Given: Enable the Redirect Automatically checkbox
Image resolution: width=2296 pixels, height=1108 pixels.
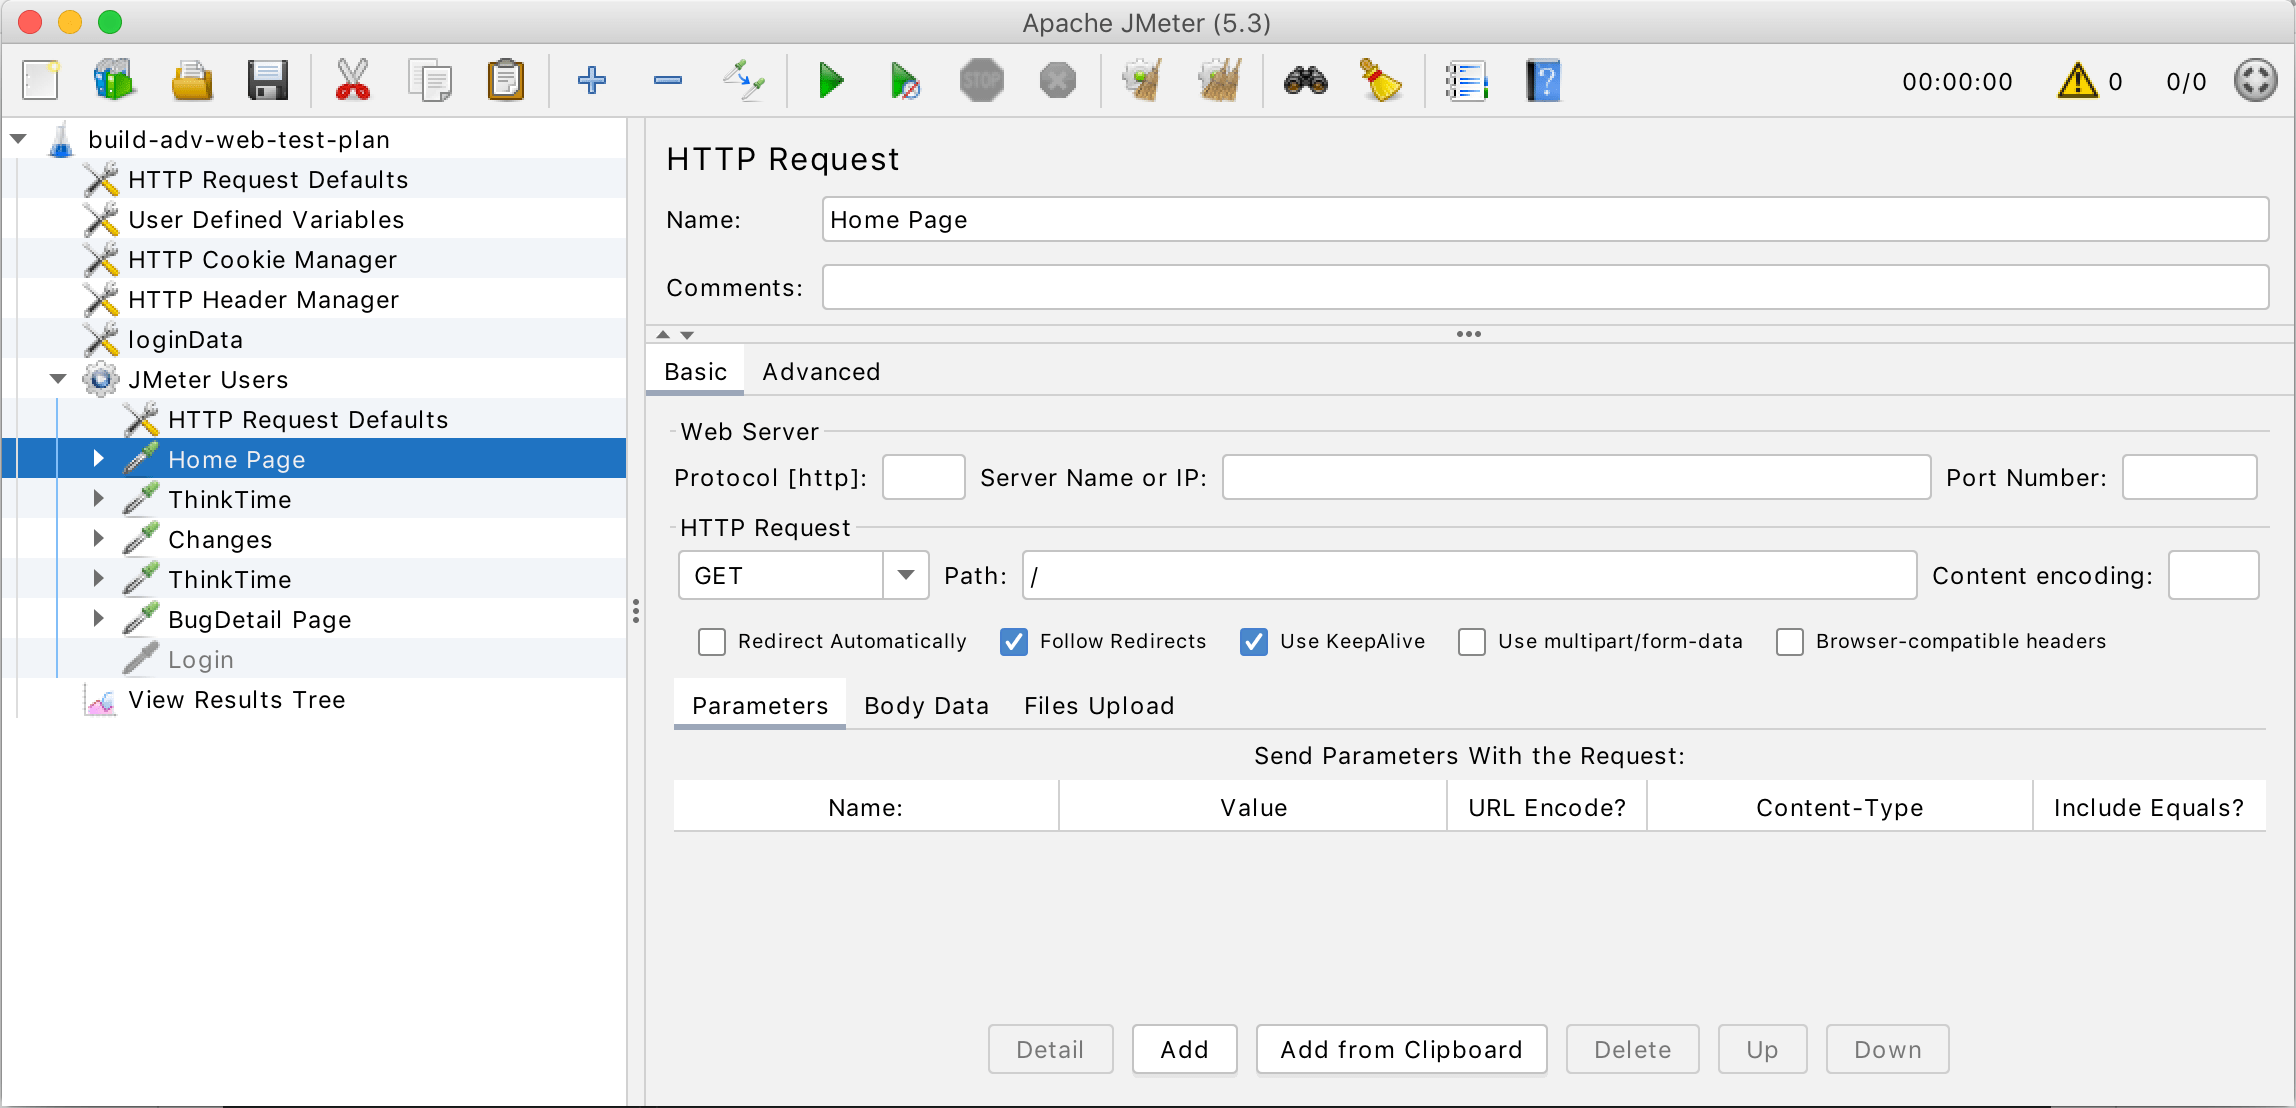Looking at the screenshot, I should pos(713,641).
